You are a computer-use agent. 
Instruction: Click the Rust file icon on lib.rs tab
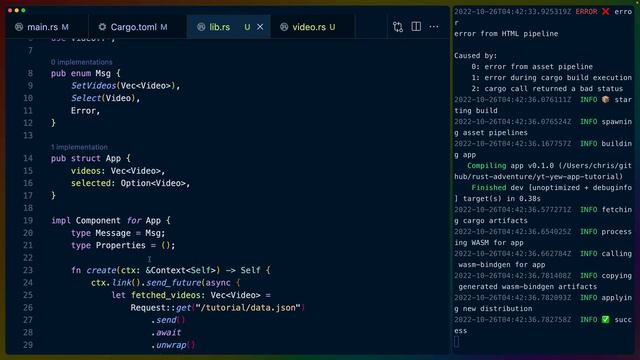[x=201, y=27]
